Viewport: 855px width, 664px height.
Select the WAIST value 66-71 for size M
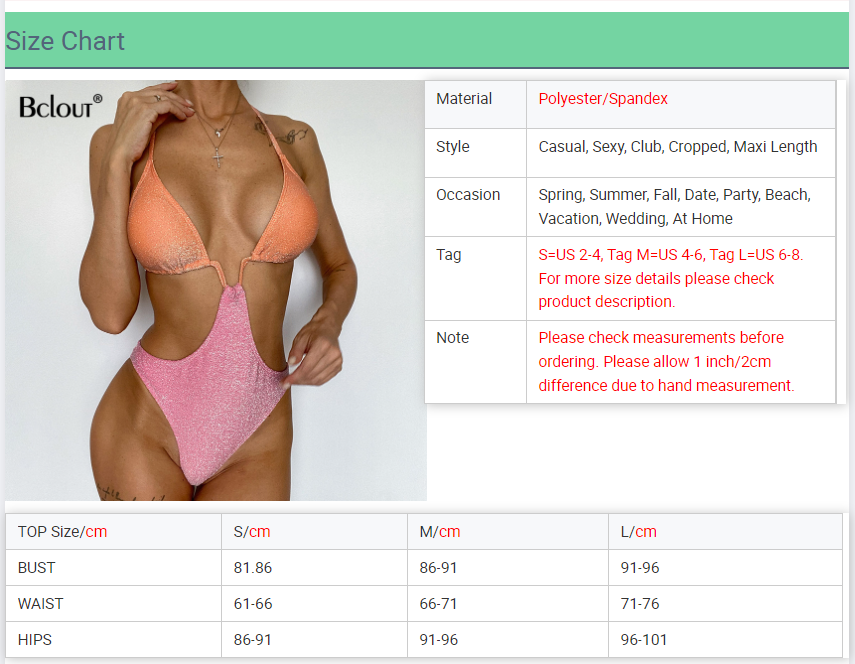438,604
